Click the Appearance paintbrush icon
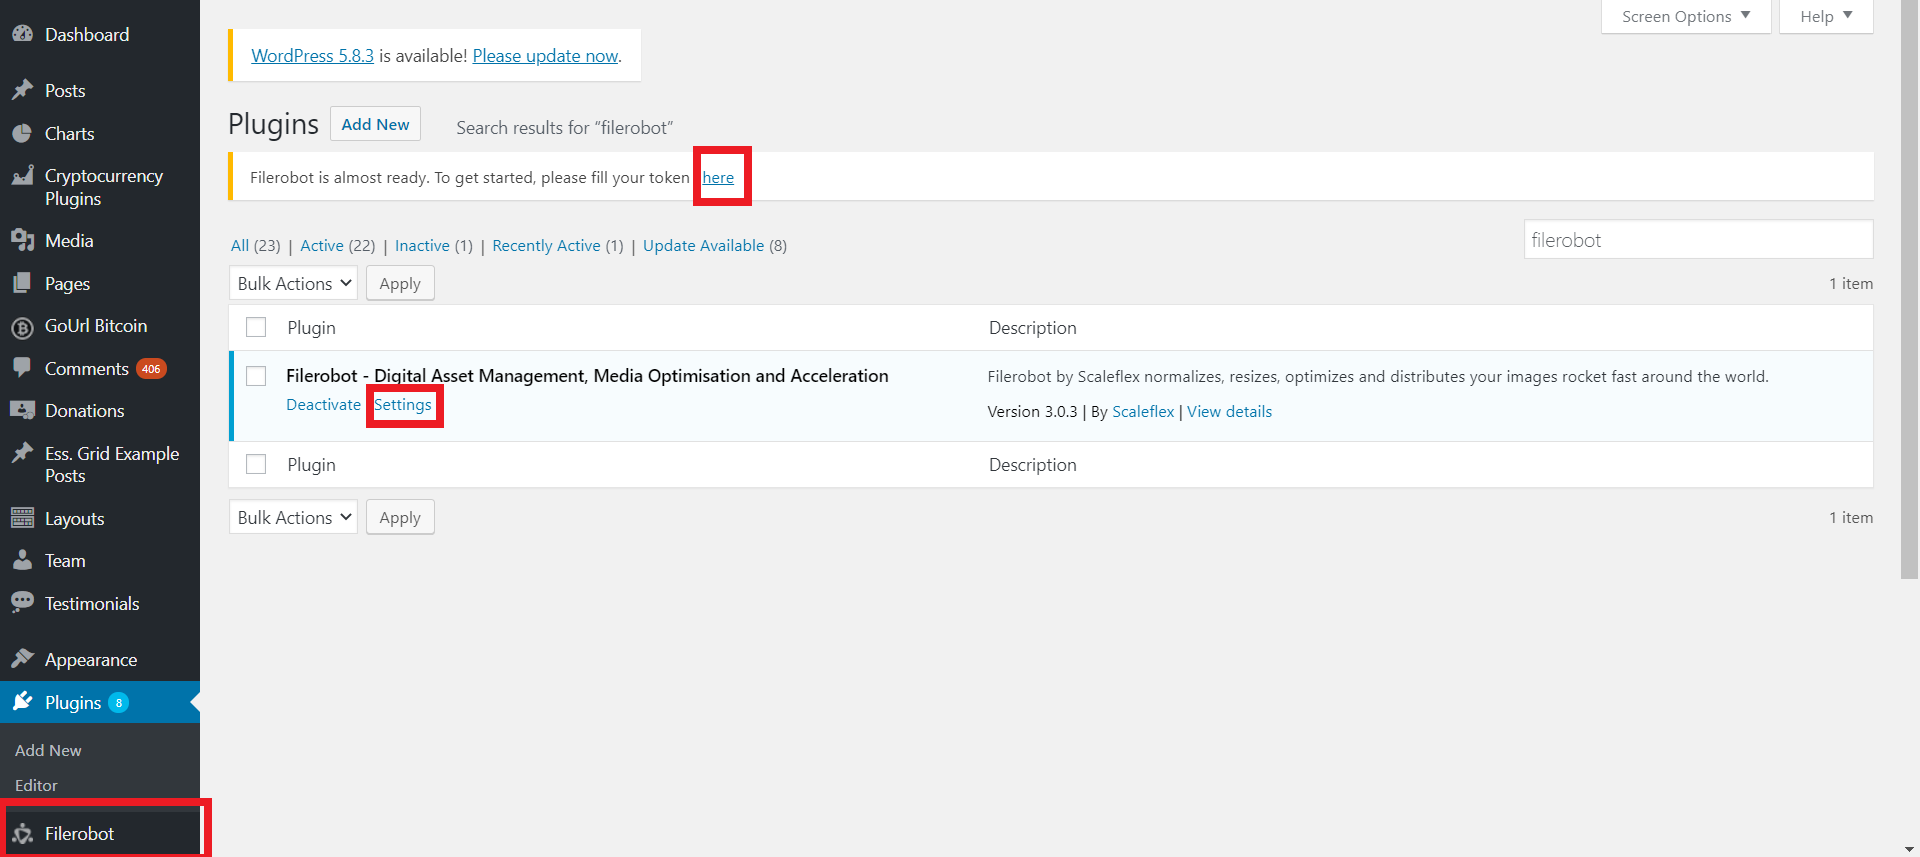The height and width of the screenshot is (857, 1920). (22, 659)
